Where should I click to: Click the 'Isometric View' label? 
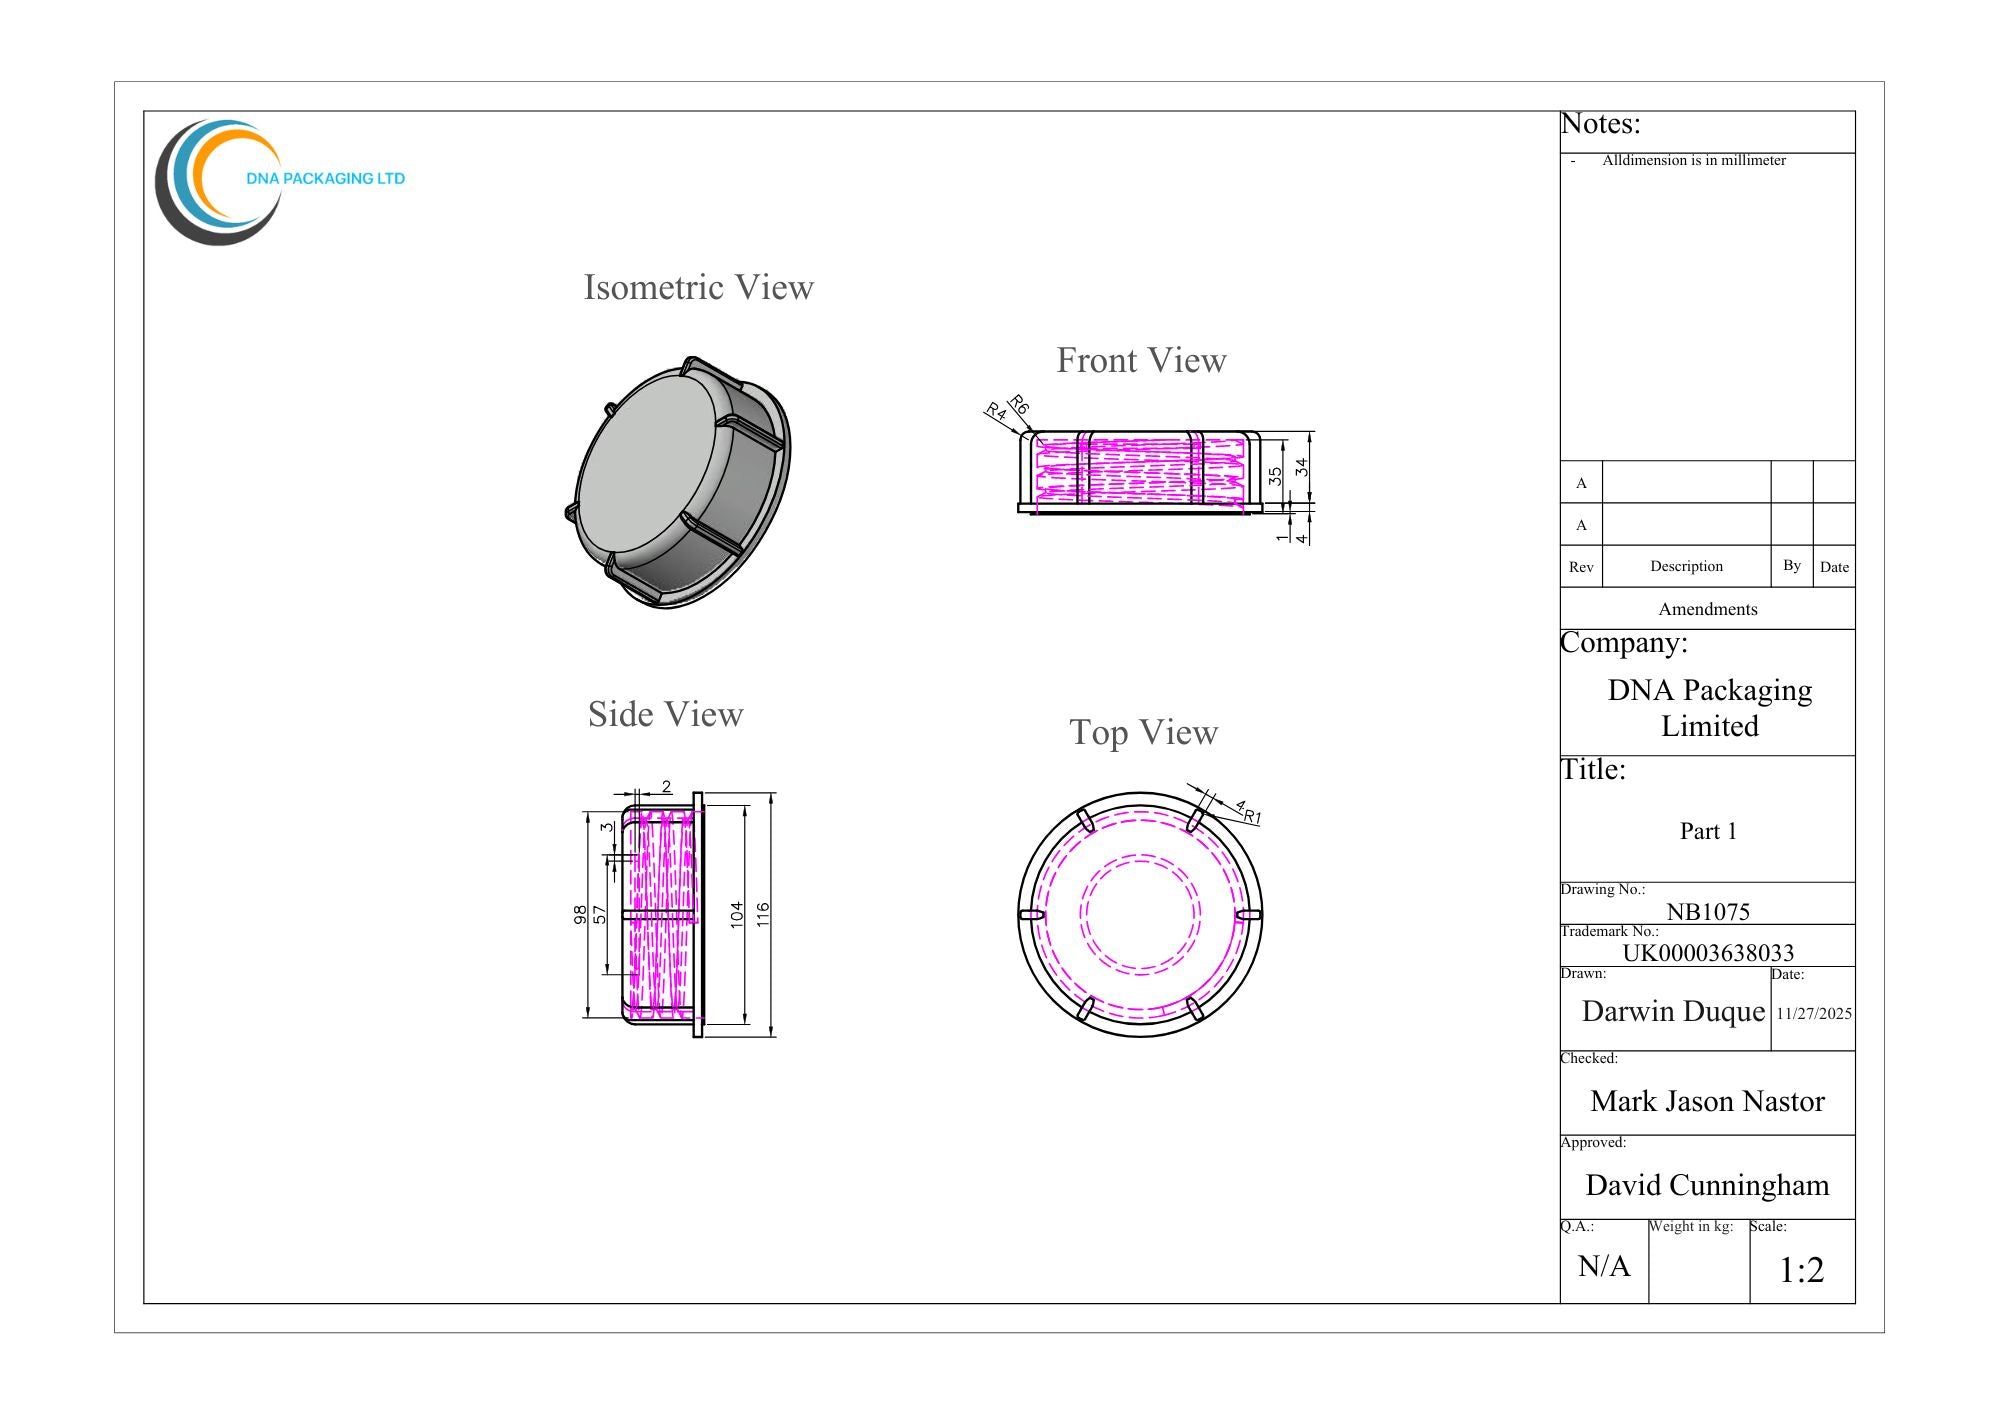click(699, 288)
